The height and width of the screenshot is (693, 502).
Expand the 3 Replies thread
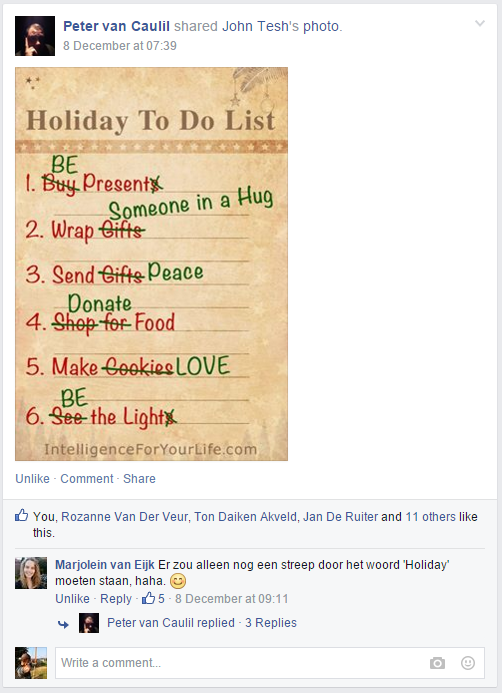coord(270,623)
